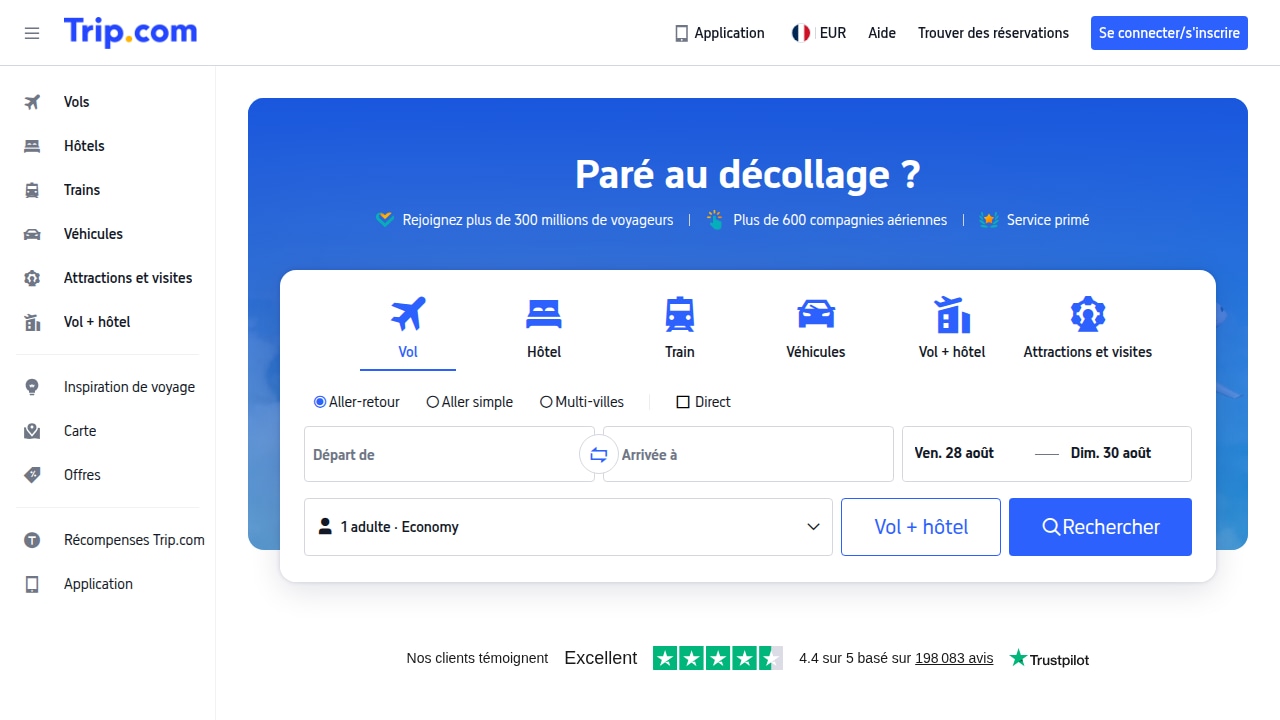Click the bed icon next to Hôtels in sidebar
The height and width of the screenshot is (720, 1280).
click(32, 146)
